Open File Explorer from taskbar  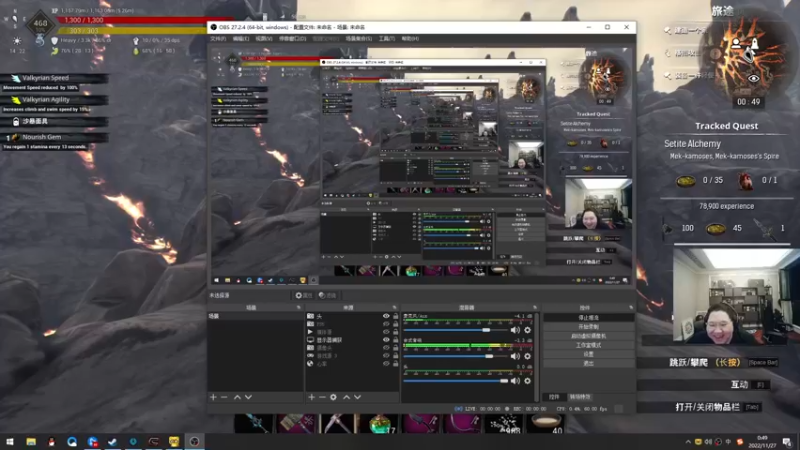(x=31, y=442)
